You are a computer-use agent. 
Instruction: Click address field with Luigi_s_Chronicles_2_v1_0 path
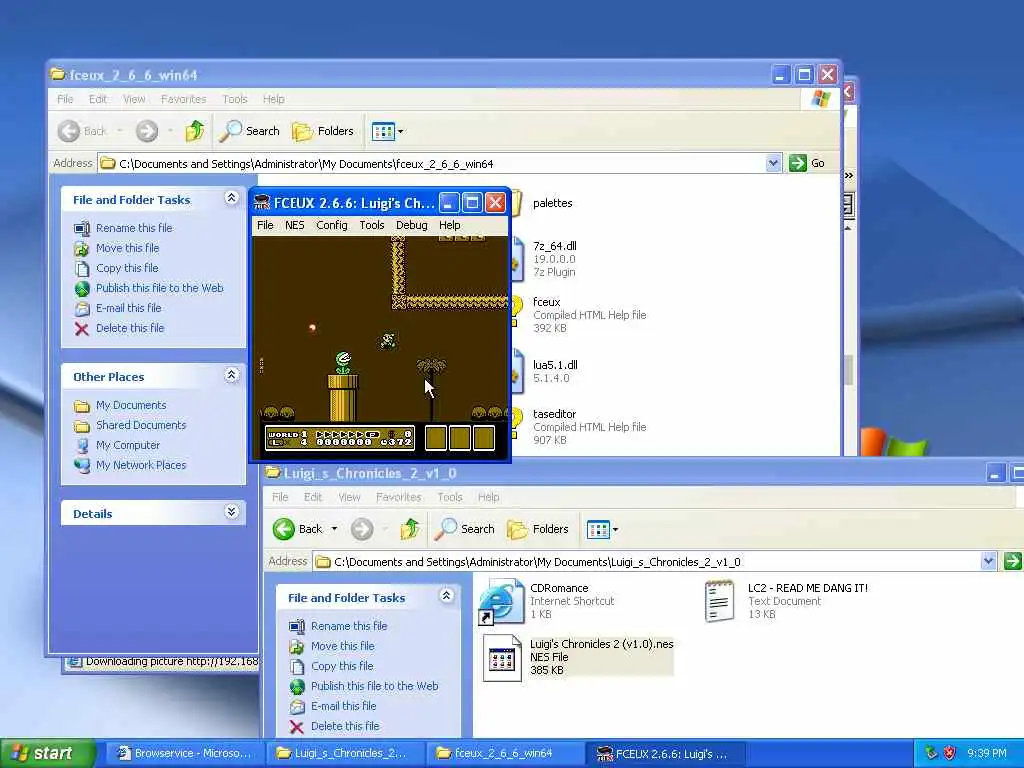[647, 562]
